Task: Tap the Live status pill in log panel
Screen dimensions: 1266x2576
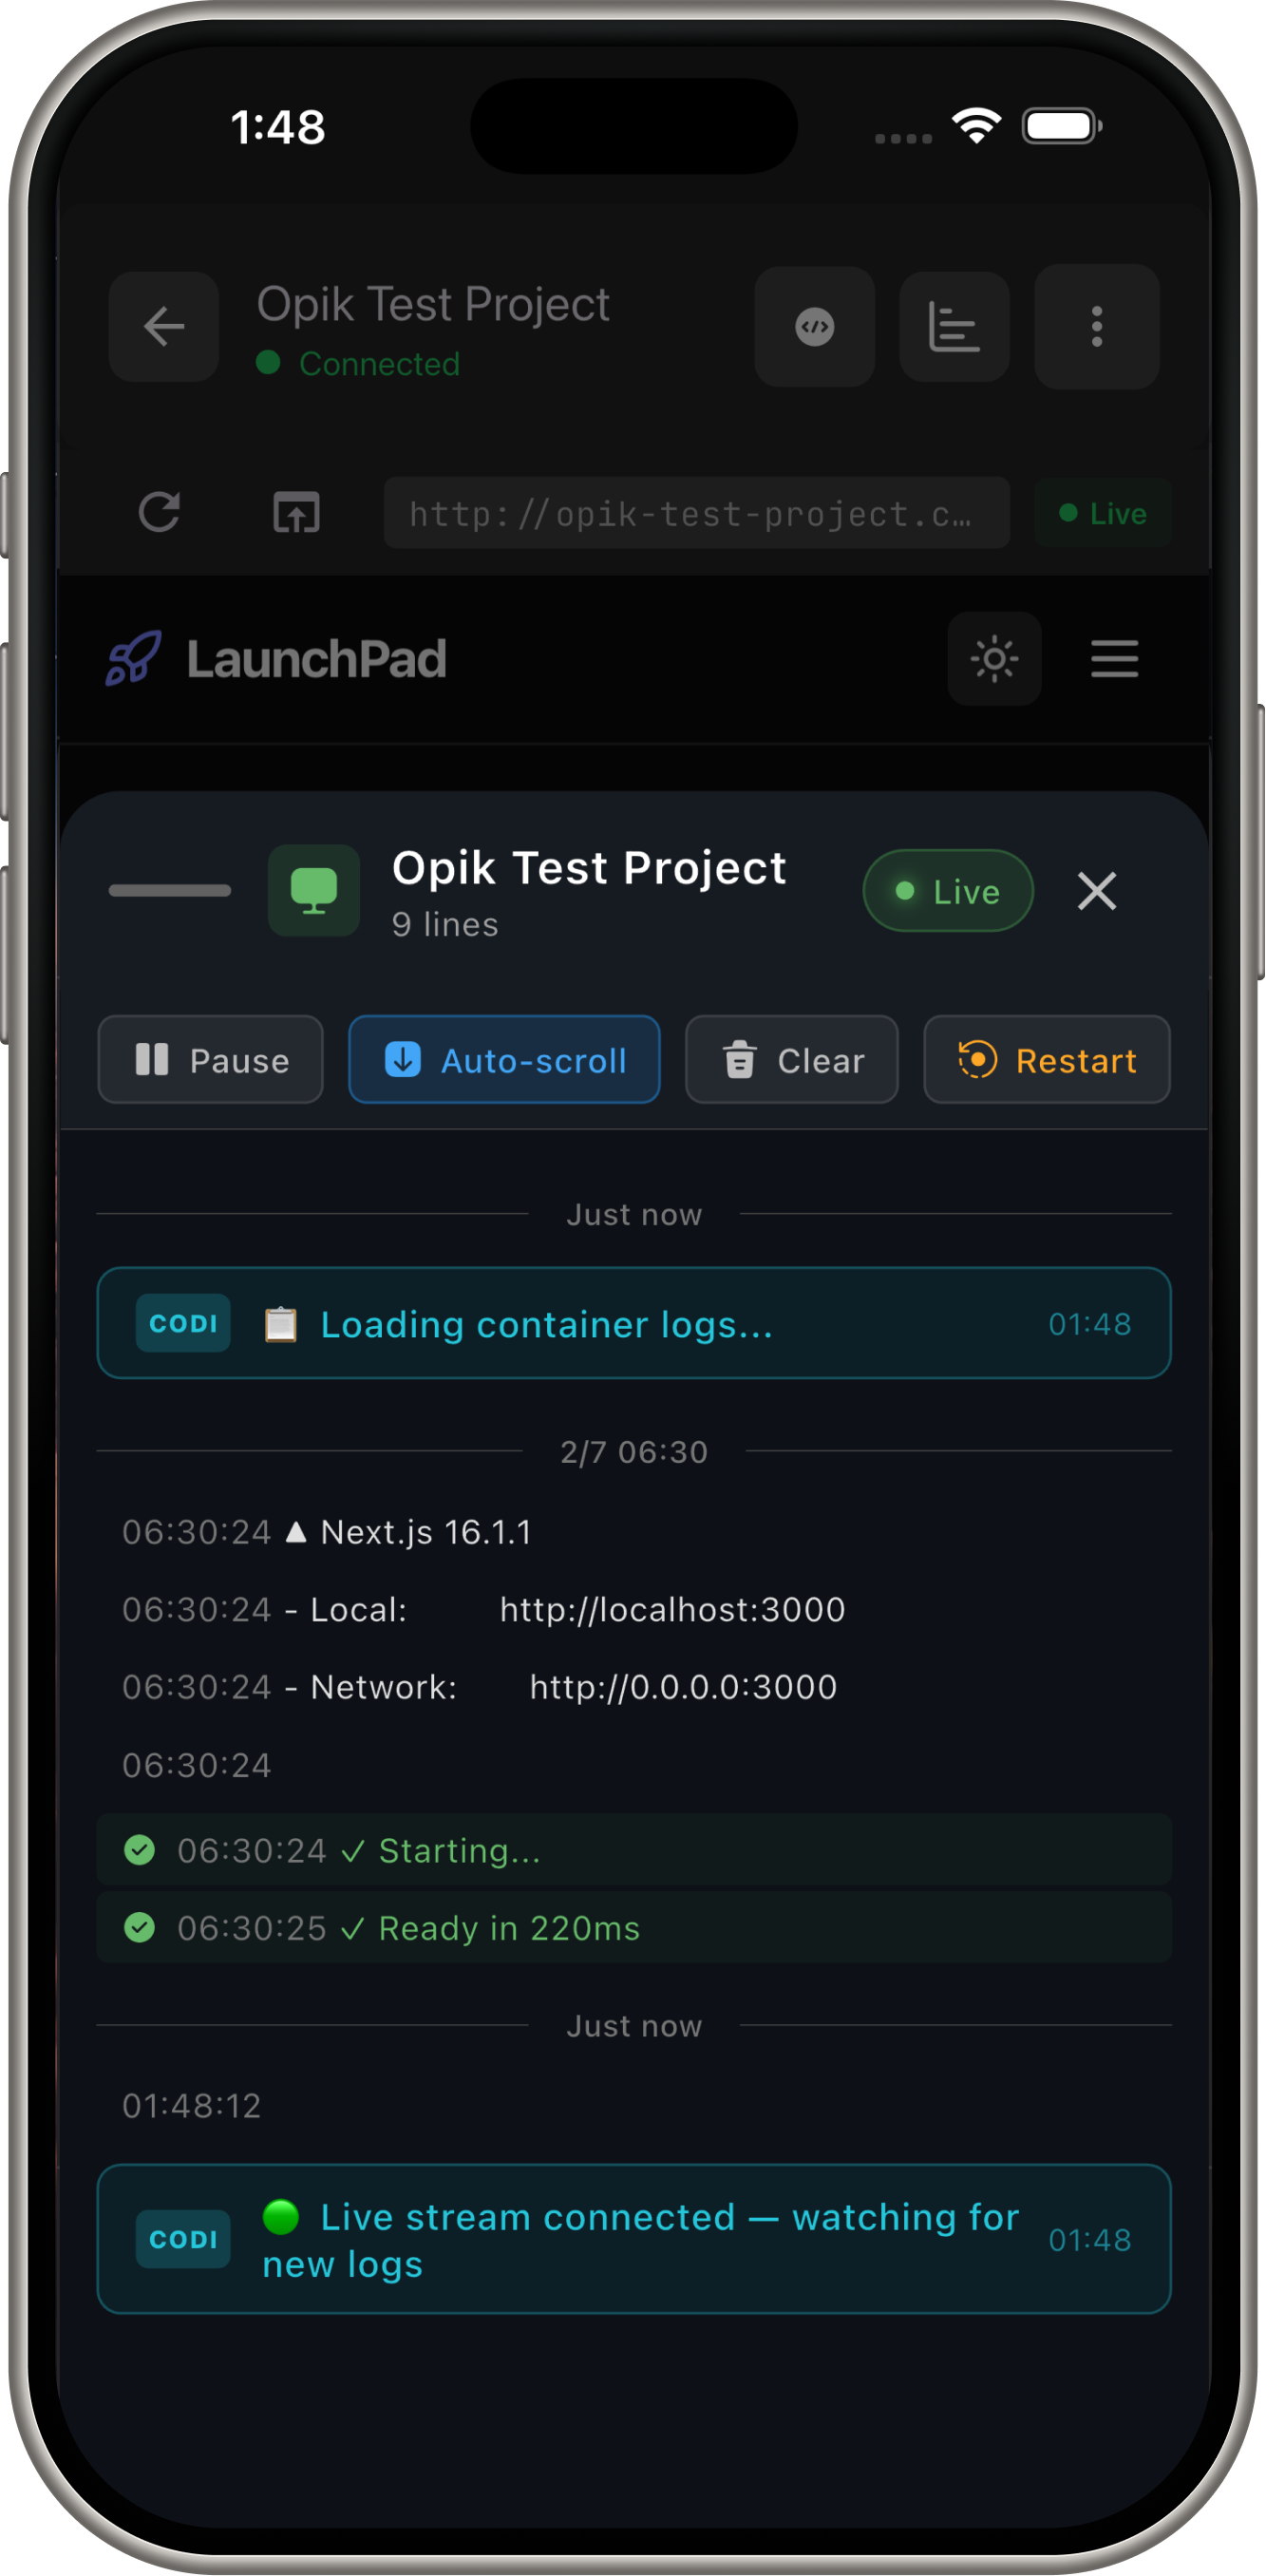Action: pos(948,891)
